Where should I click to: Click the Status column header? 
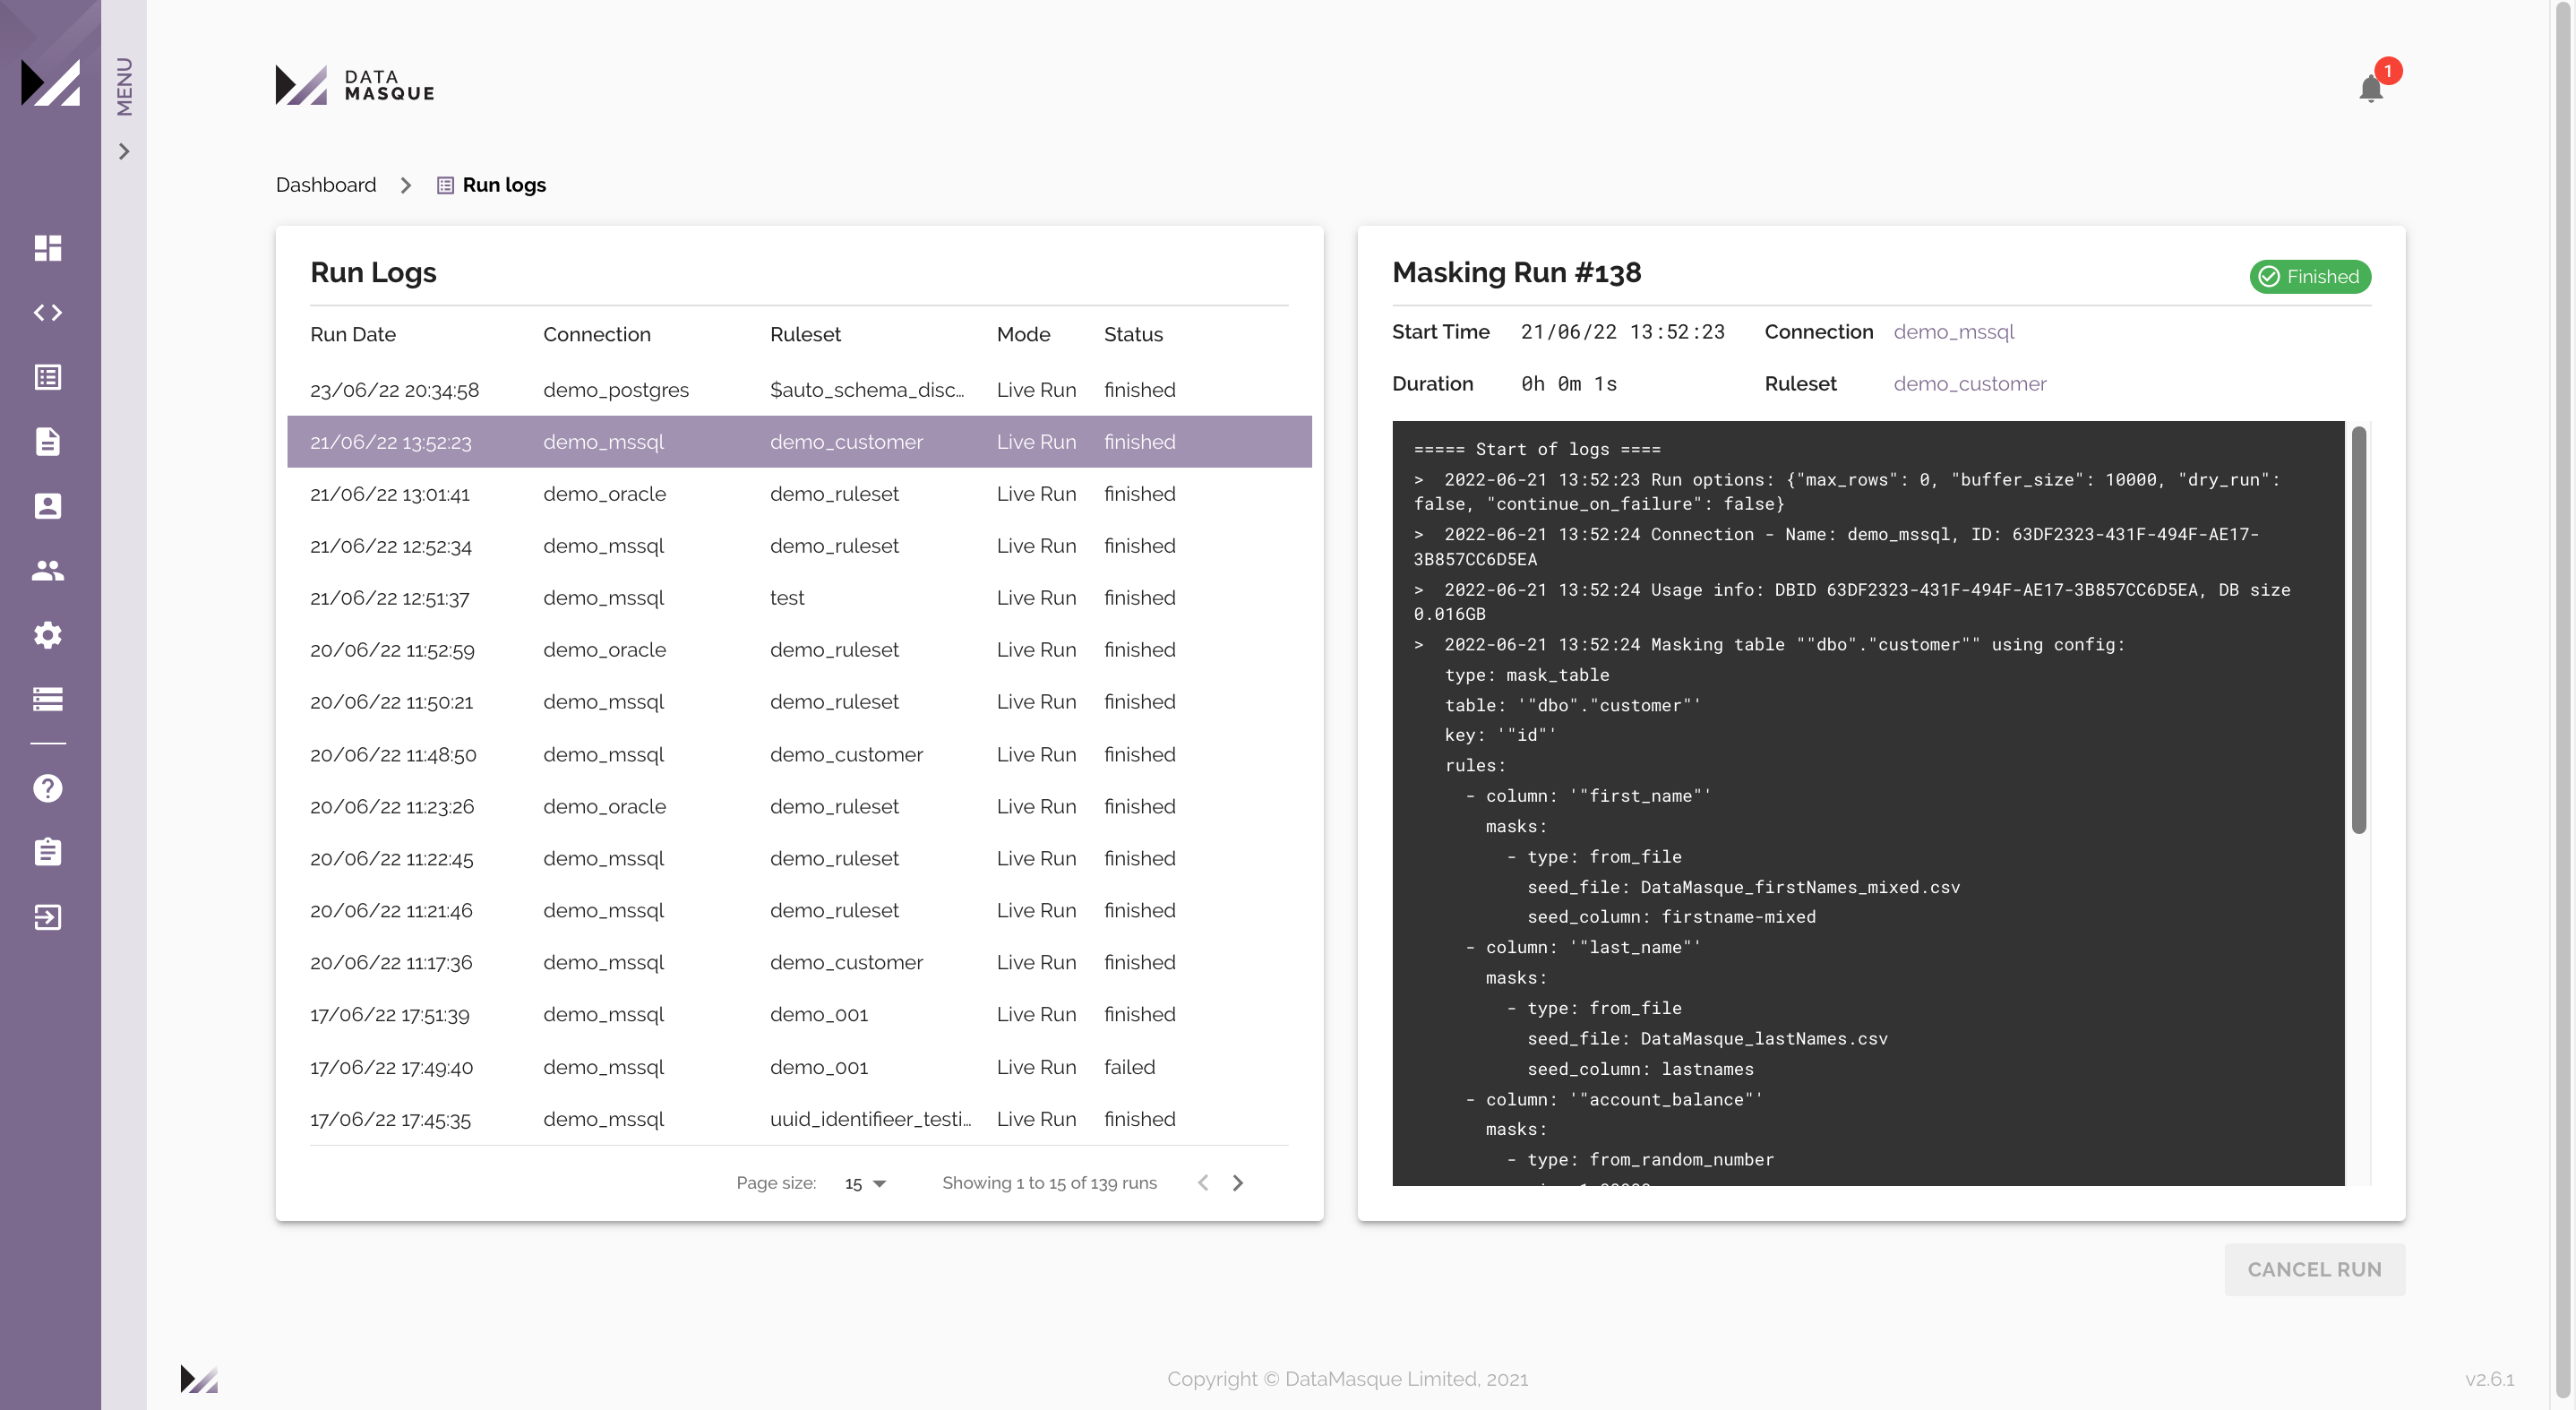pyautogui.click(x=1133, y=334)
